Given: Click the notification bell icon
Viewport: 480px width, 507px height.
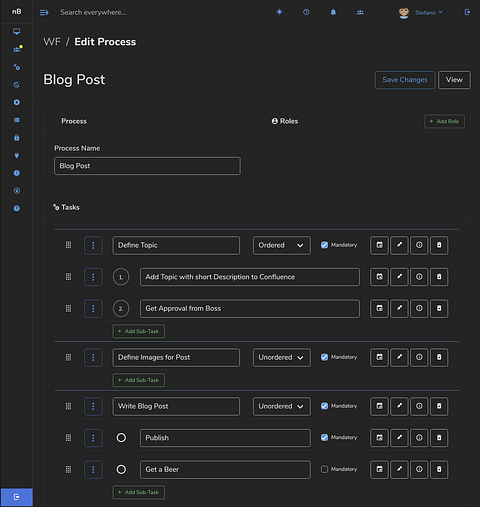Looking at the screenshot, I should tap(333, 12).
